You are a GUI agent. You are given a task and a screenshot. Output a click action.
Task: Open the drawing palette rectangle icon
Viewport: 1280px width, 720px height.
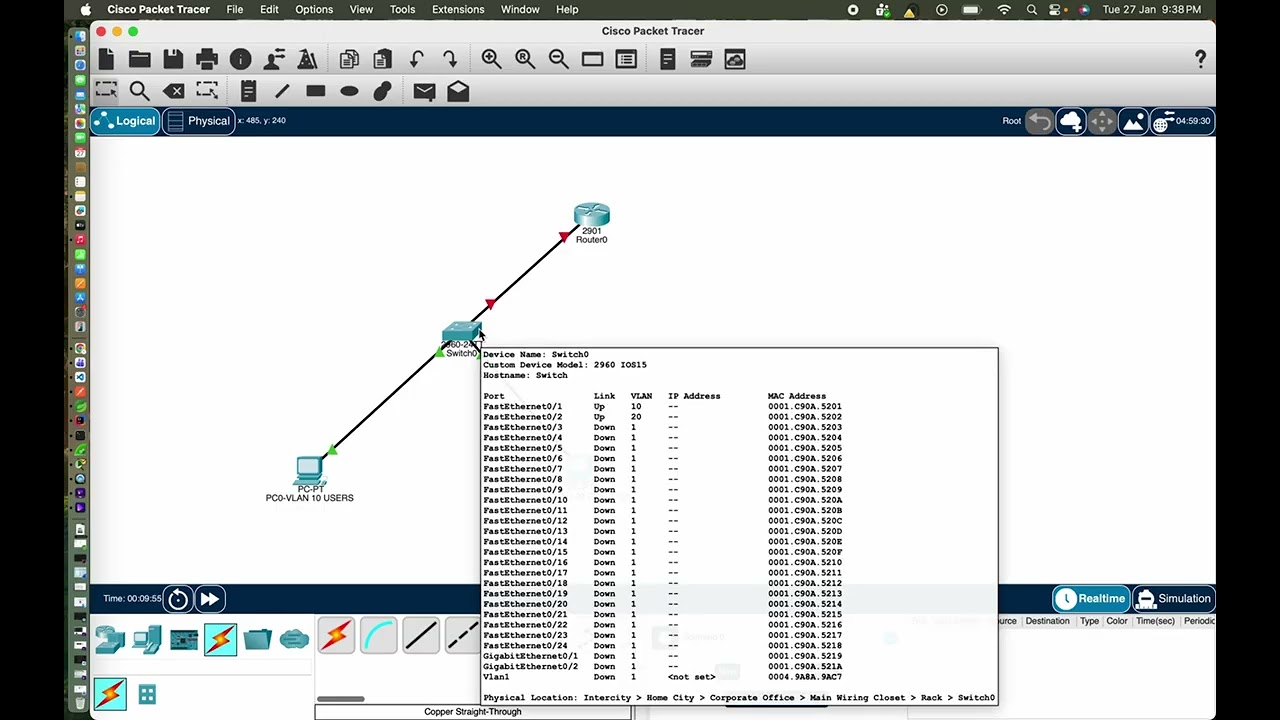(592, 60)
